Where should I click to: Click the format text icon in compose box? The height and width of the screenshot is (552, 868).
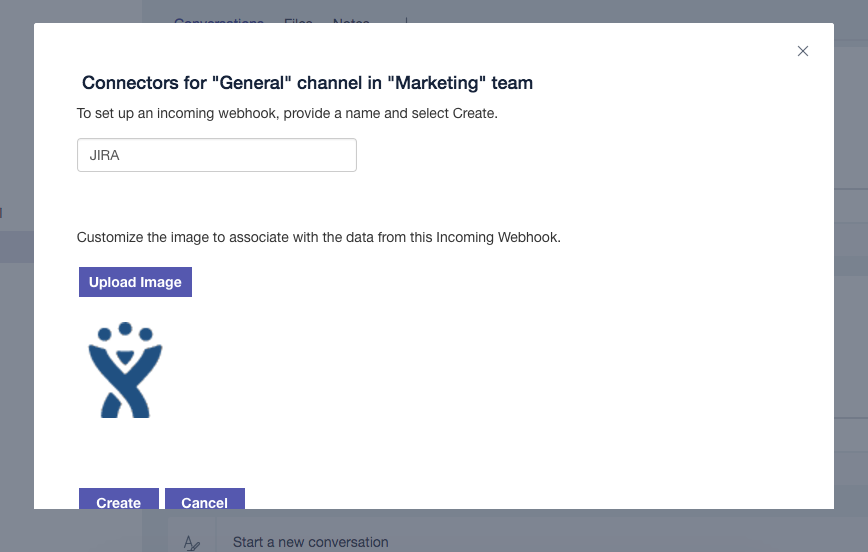coord(192,543)
